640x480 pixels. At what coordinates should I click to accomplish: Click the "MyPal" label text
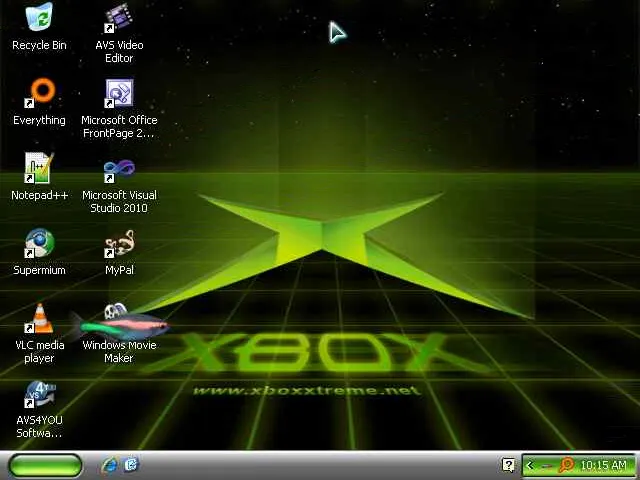119,270
